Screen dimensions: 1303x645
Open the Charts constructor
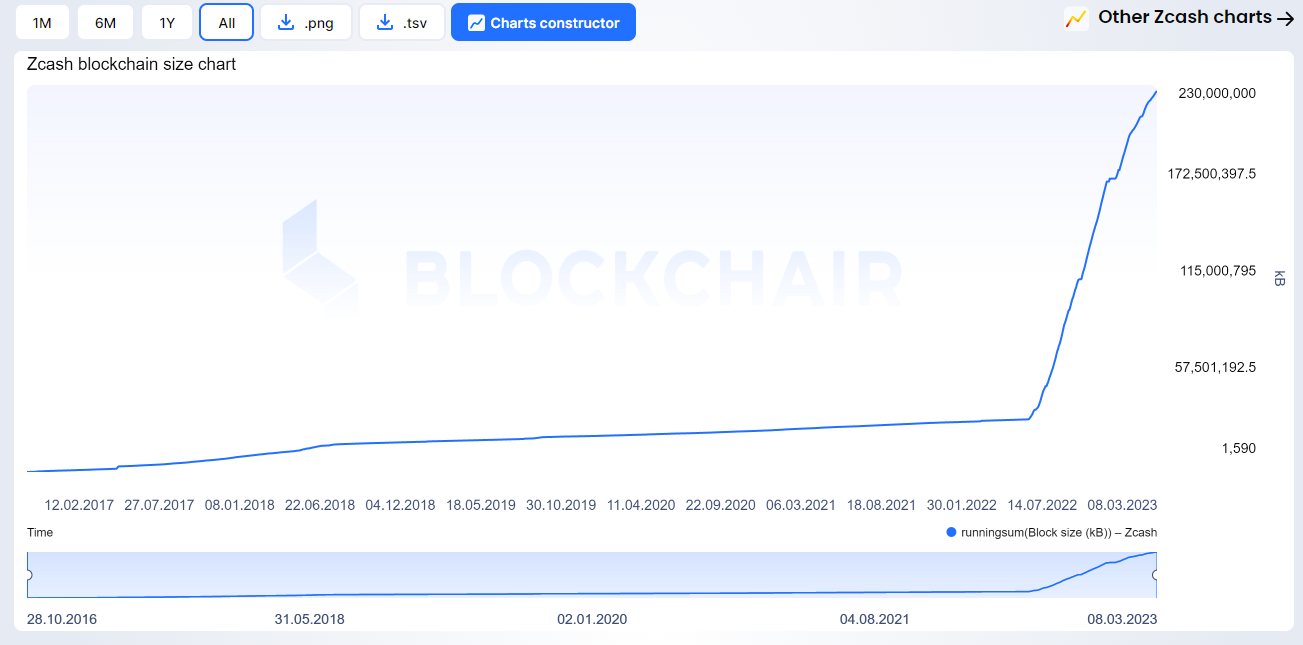(x=543, y=22)
